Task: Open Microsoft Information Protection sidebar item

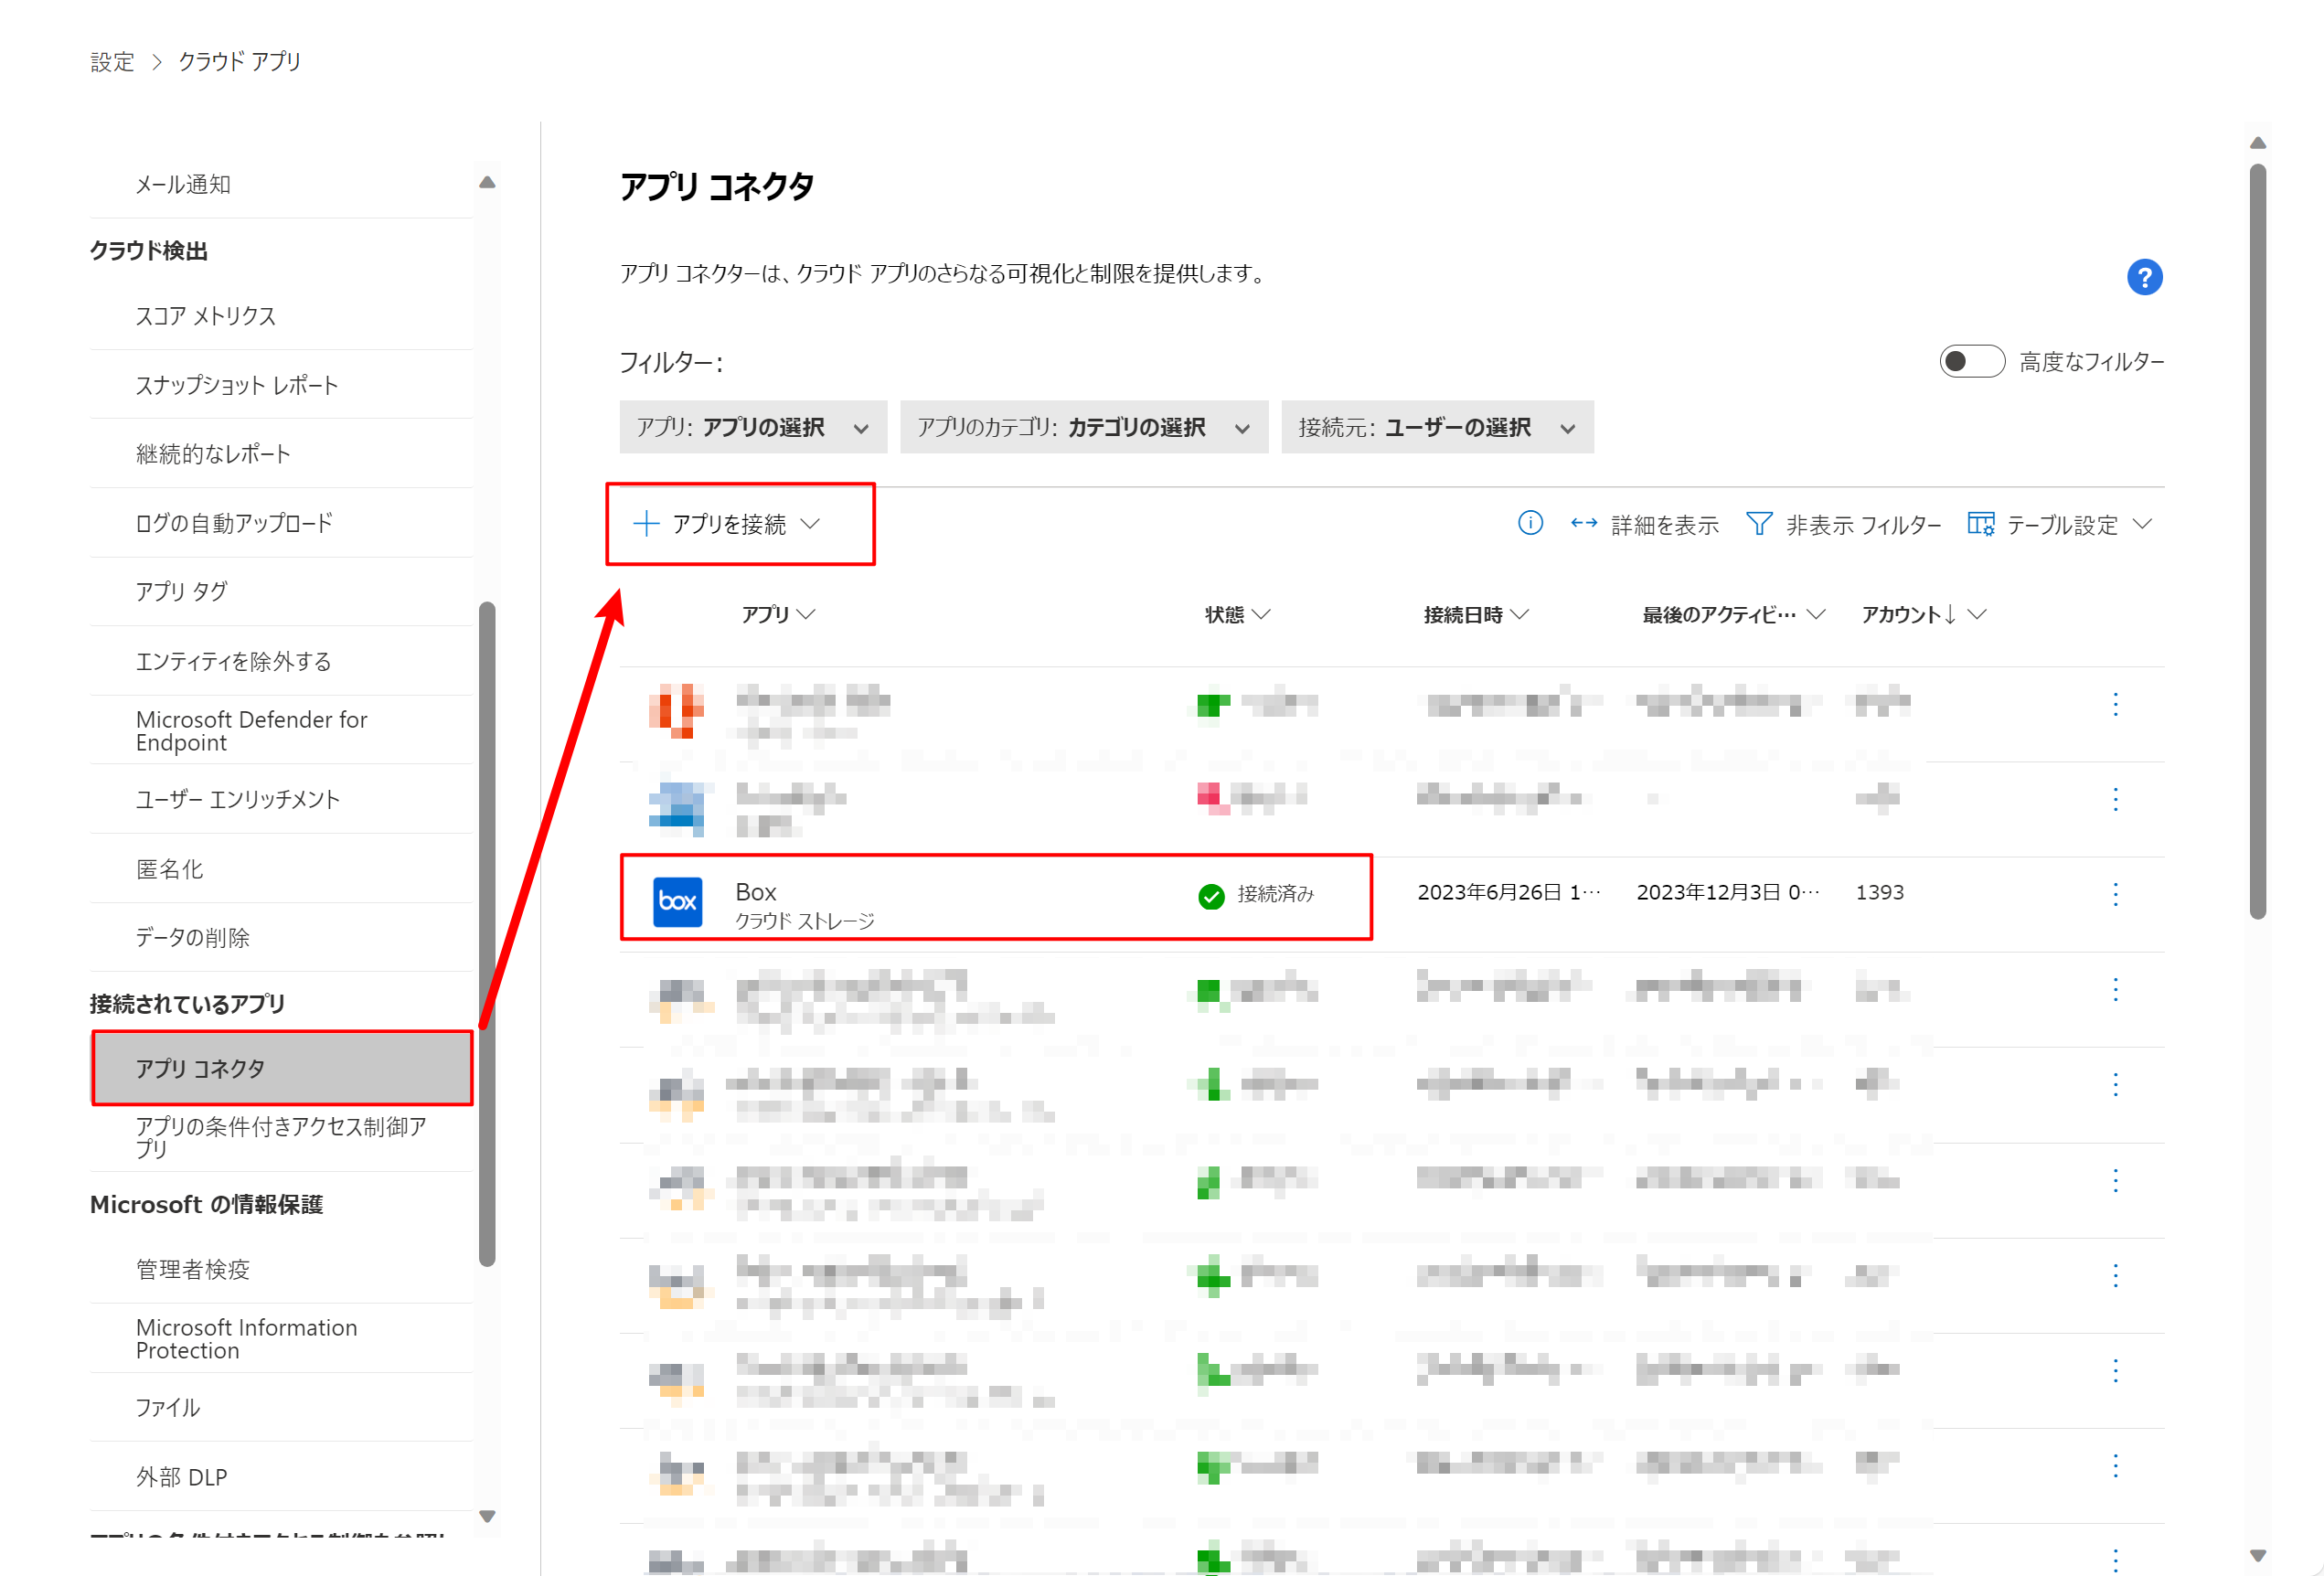Action: click(x=246, y=1338)
